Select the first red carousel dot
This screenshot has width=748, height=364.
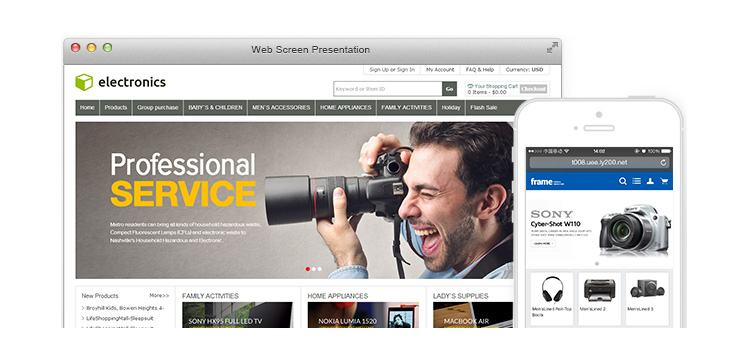[308, 269]
